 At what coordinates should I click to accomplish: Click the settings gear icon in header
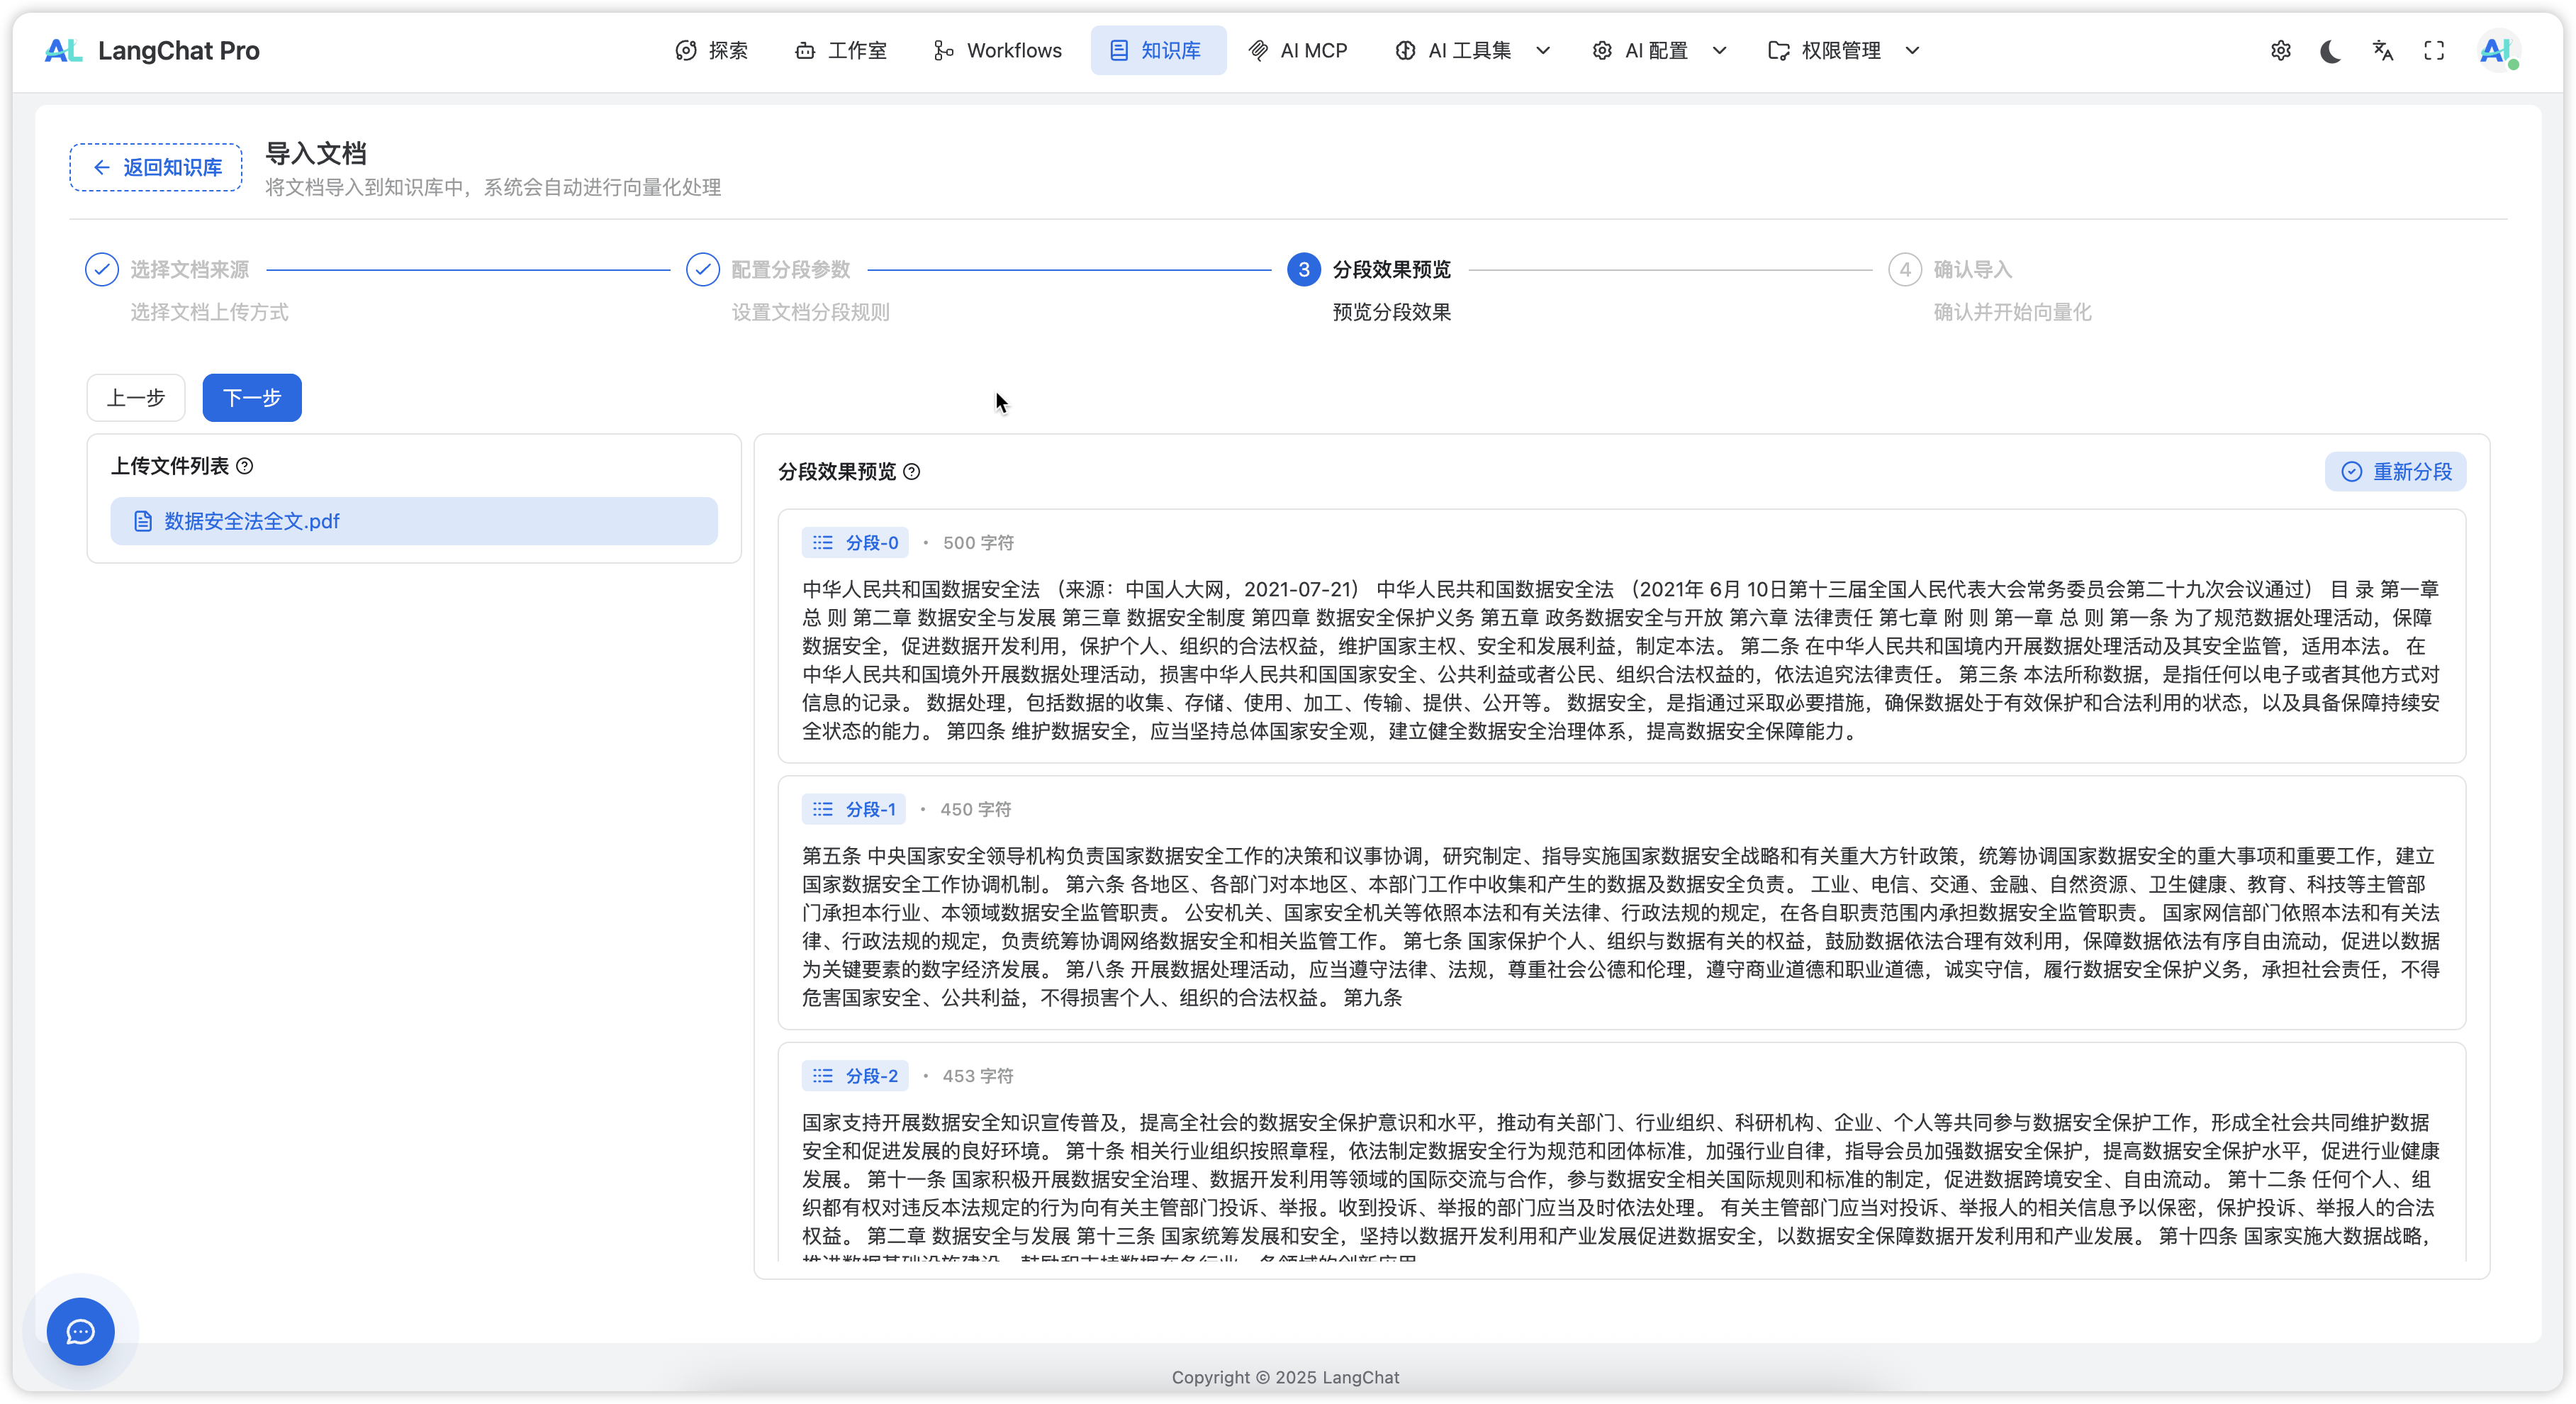click(x=2280, y=51)
